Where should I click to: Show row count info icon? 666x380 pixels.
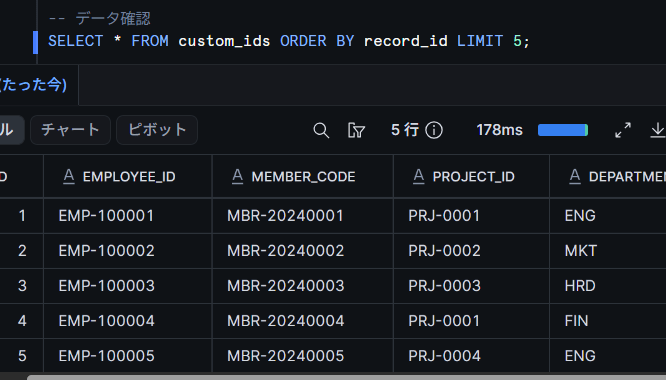434,130
